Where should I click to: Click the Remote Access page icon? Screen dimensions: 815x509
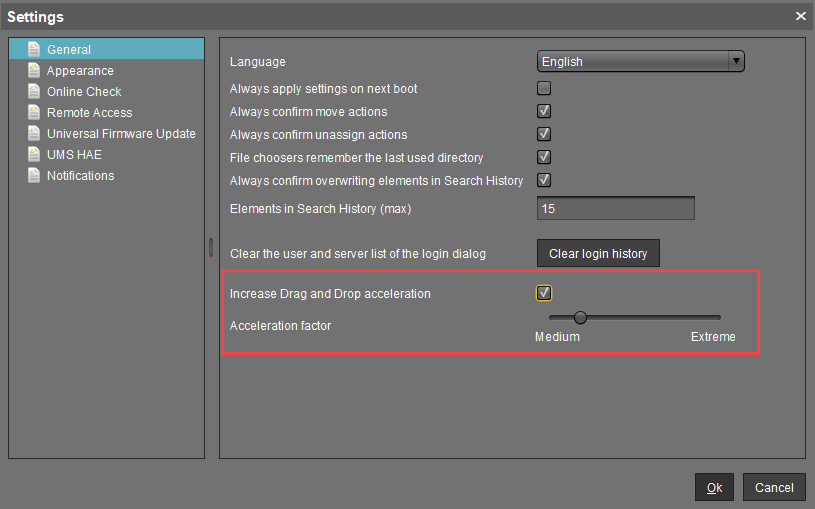(34, 112)
